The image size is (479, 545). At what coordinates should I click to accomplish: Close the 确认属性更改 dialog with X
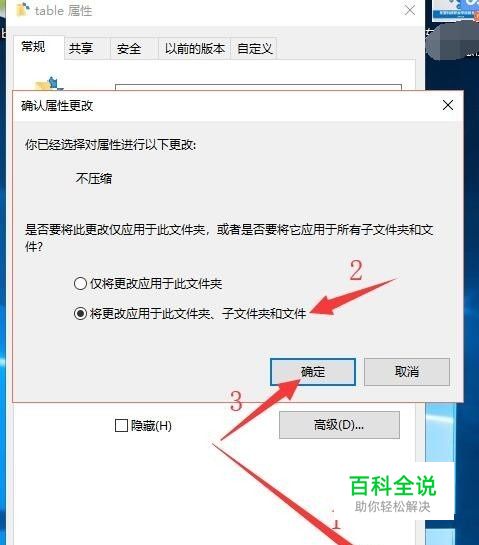click(x=448, y=105)
